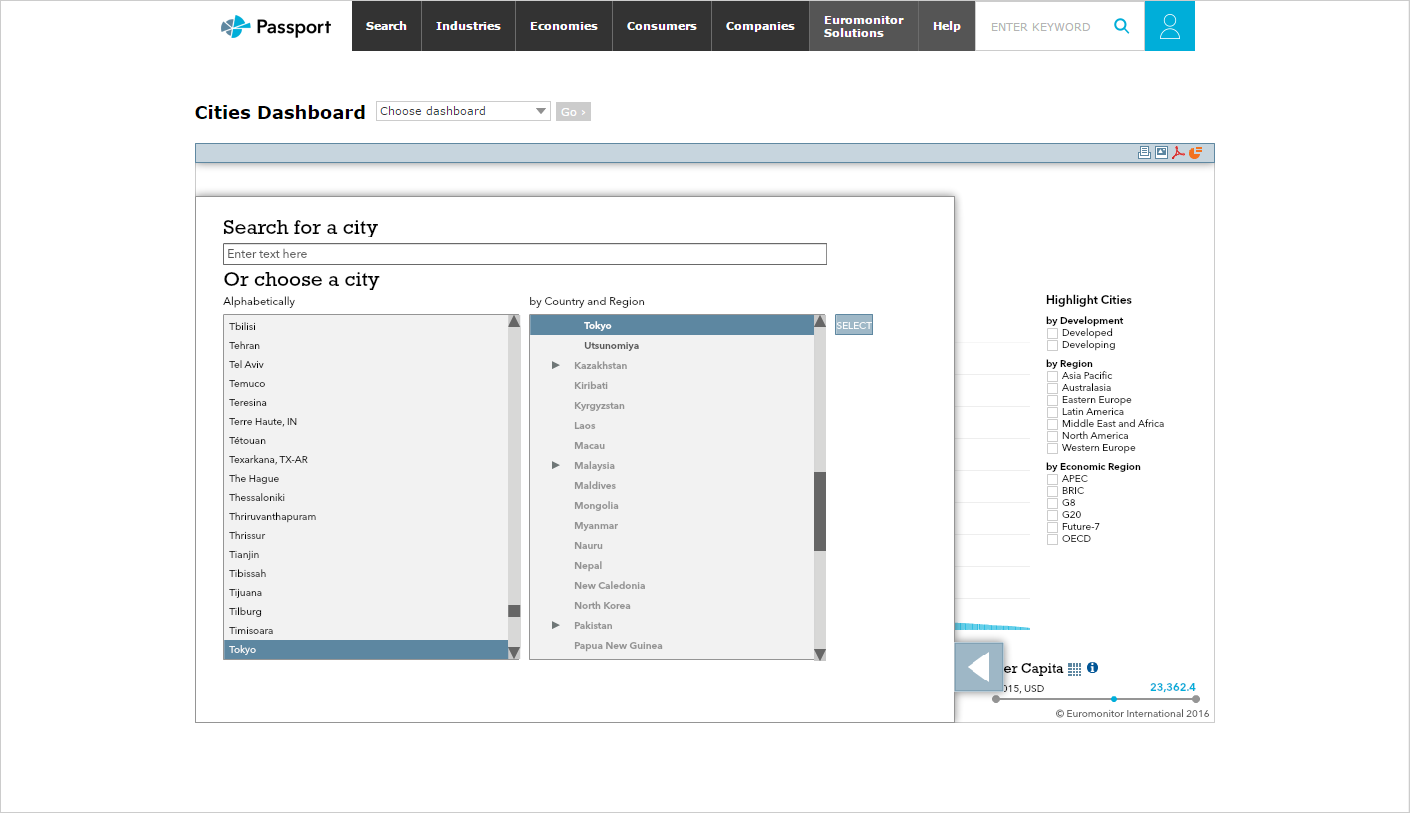The image size is (1410, 813).
Task: Check the Developed checkbox under by Development
Action: 1051,332
